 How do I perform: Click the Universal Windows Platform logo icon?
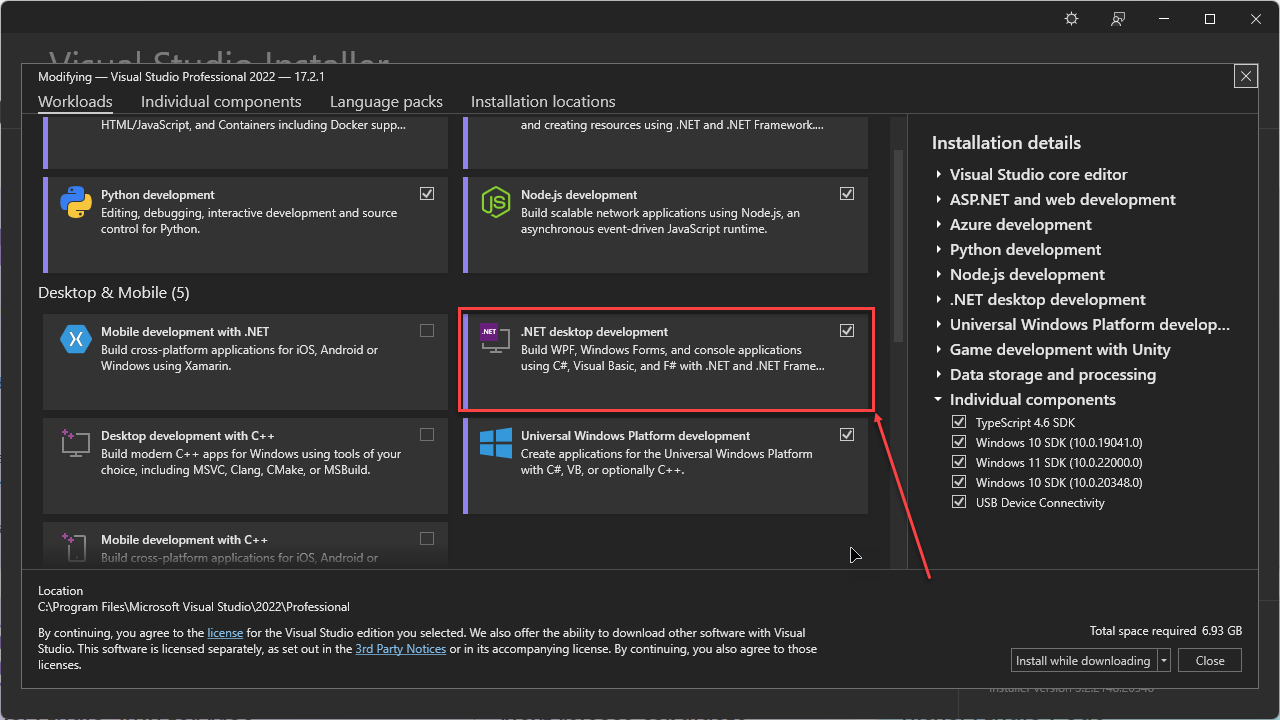496,443
